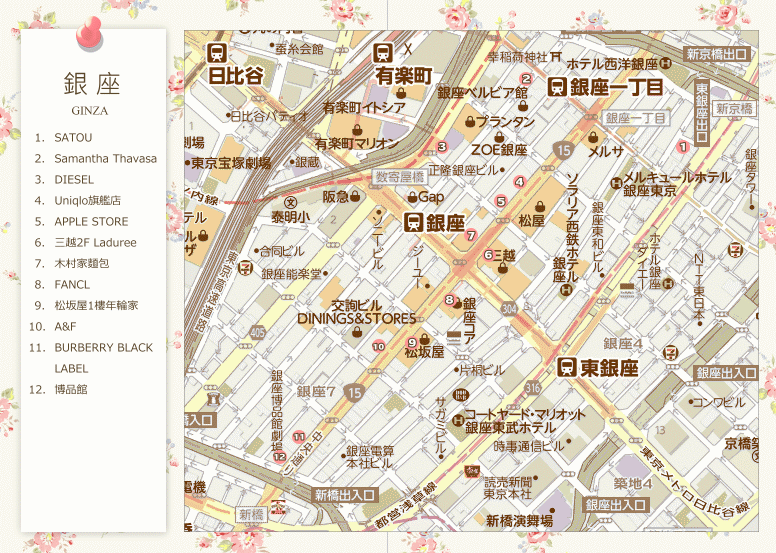
Task: Click the route 316 shield
Action: tap(533, 387)
